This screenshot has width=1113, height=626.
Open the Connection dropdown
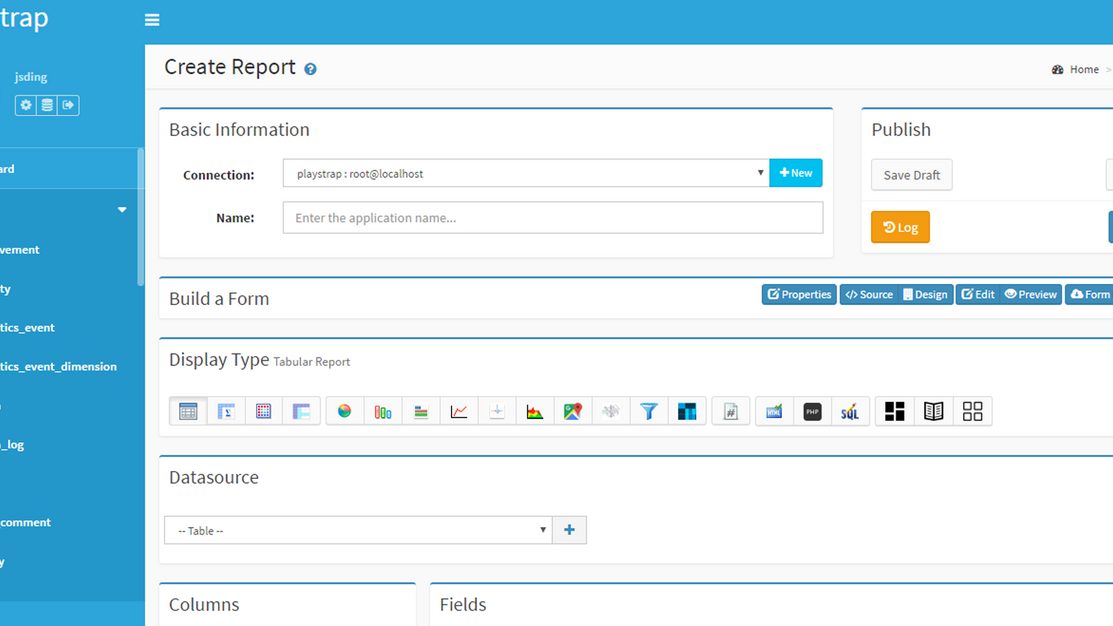pyautogui.click(x=526, y=173)
